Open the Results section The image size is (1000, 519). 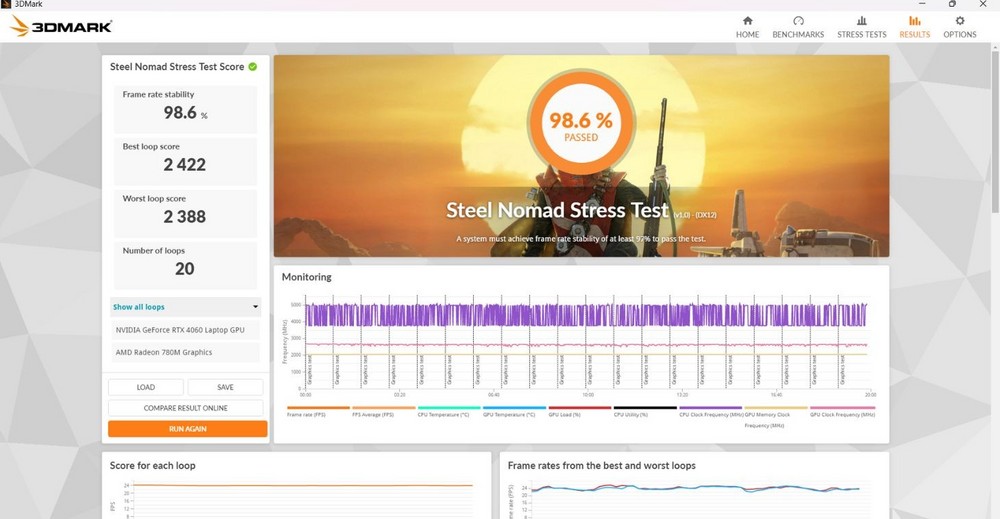pos(914,26)
